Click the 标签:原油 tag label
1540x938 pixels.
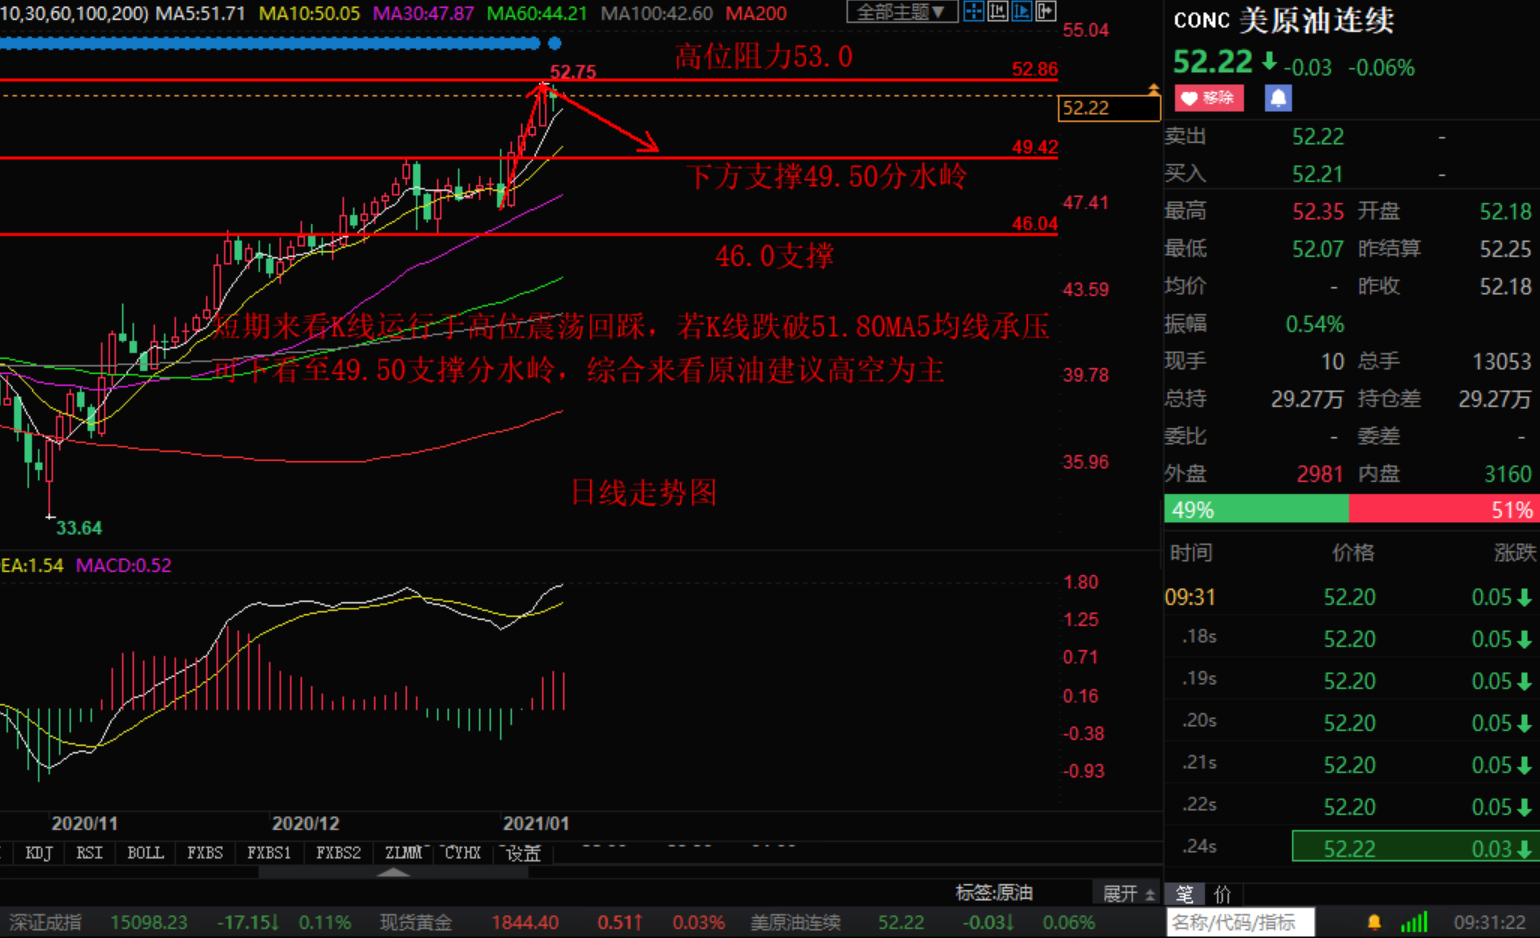(994, 893)
